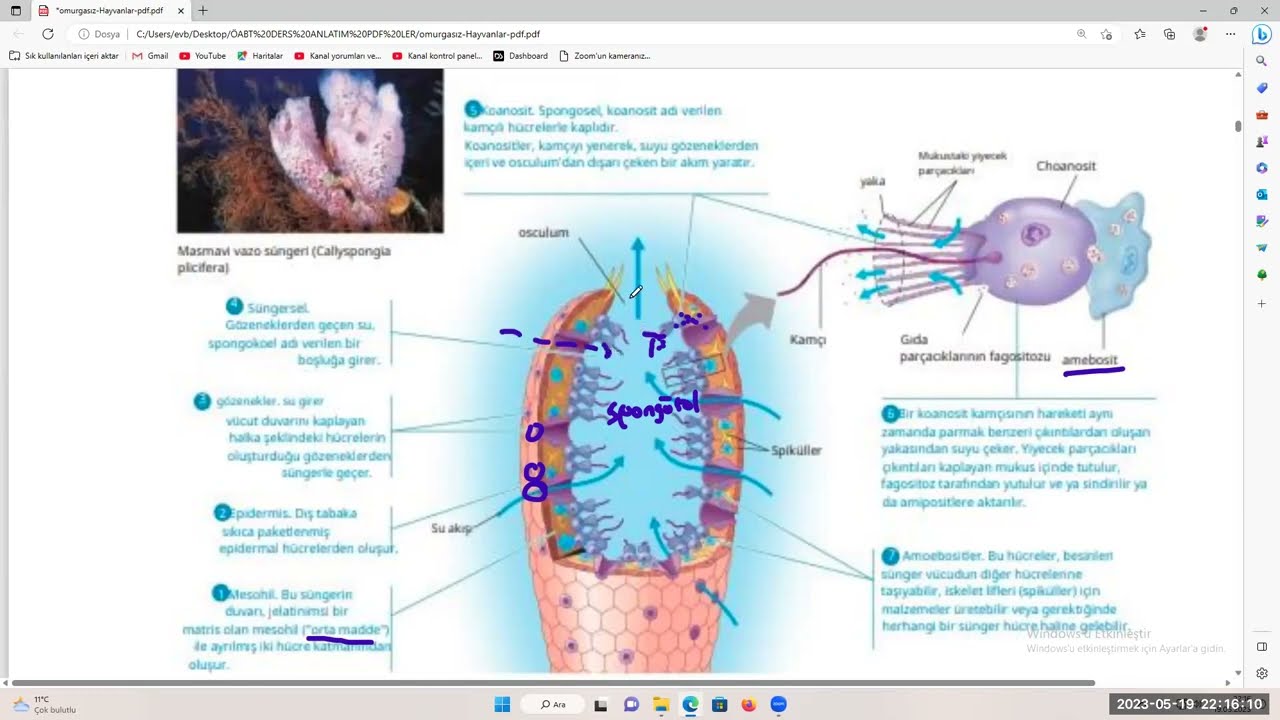Open "Zoom'un kameranız..." bookmark
Screen dimensions: 1280x720
604,56
